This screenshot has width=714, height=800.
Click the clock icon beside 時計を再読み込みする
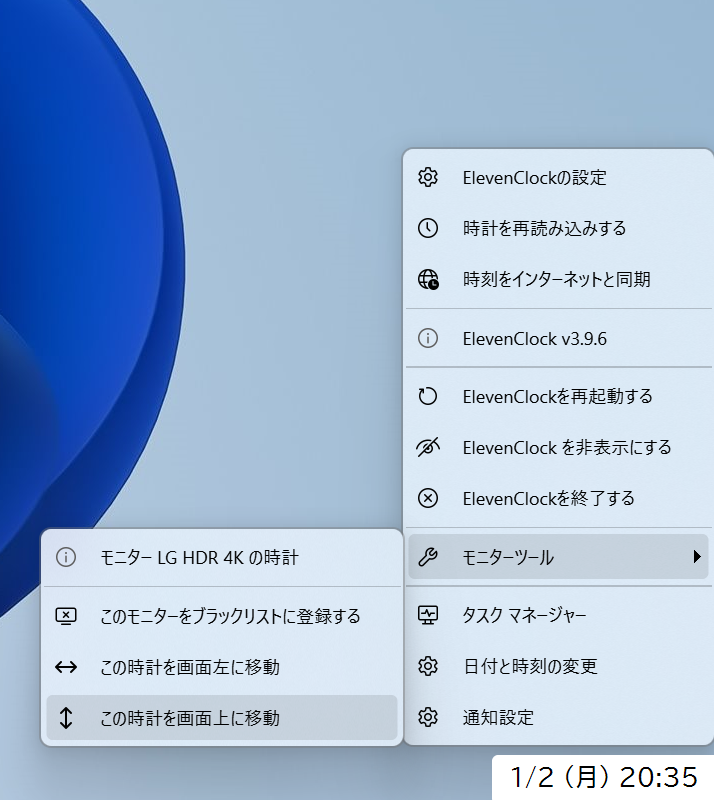(428, 228)
